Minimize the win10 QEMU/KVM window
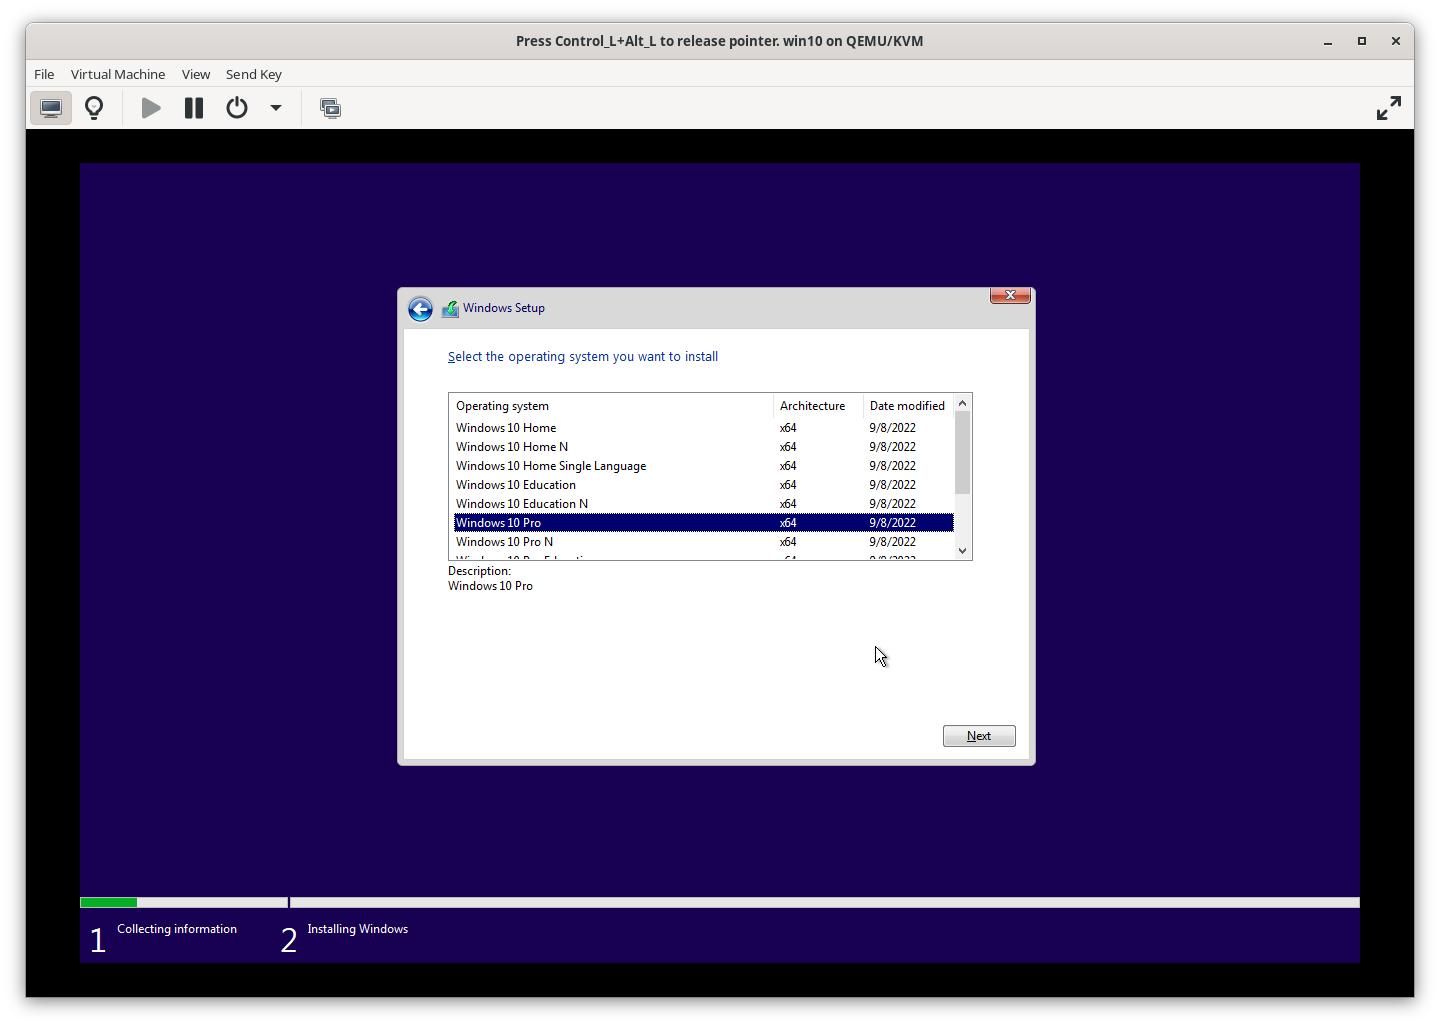 coord(1328,42)
